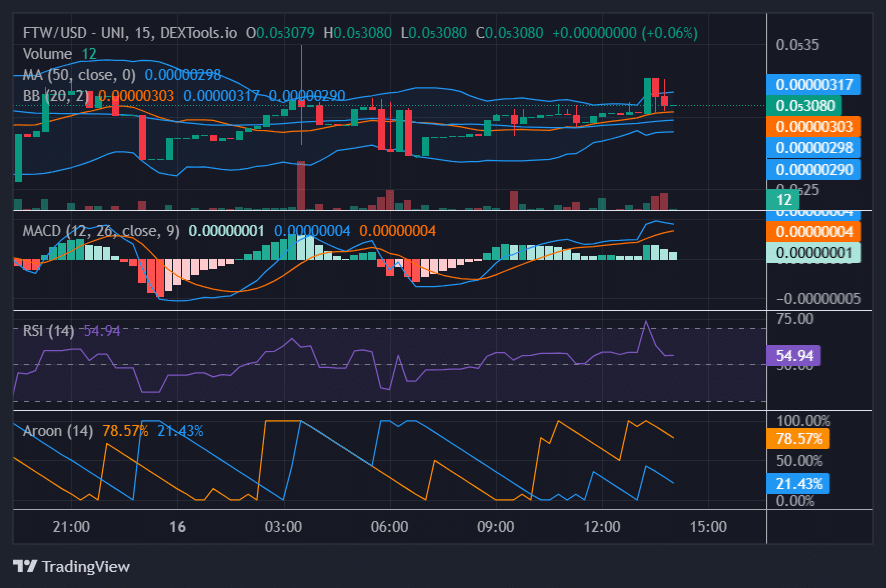
Task: Click the orange MACD signal label 0.00000004
Action: pos(814,232)
